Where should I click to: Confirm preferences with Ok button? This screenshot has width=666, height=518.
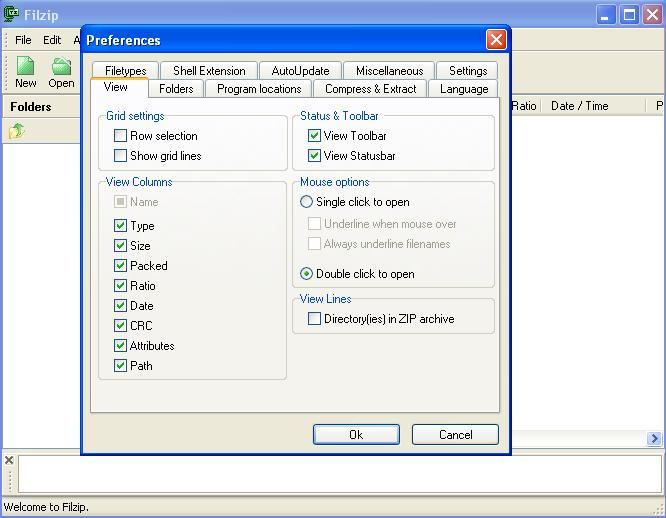point(356,434)
